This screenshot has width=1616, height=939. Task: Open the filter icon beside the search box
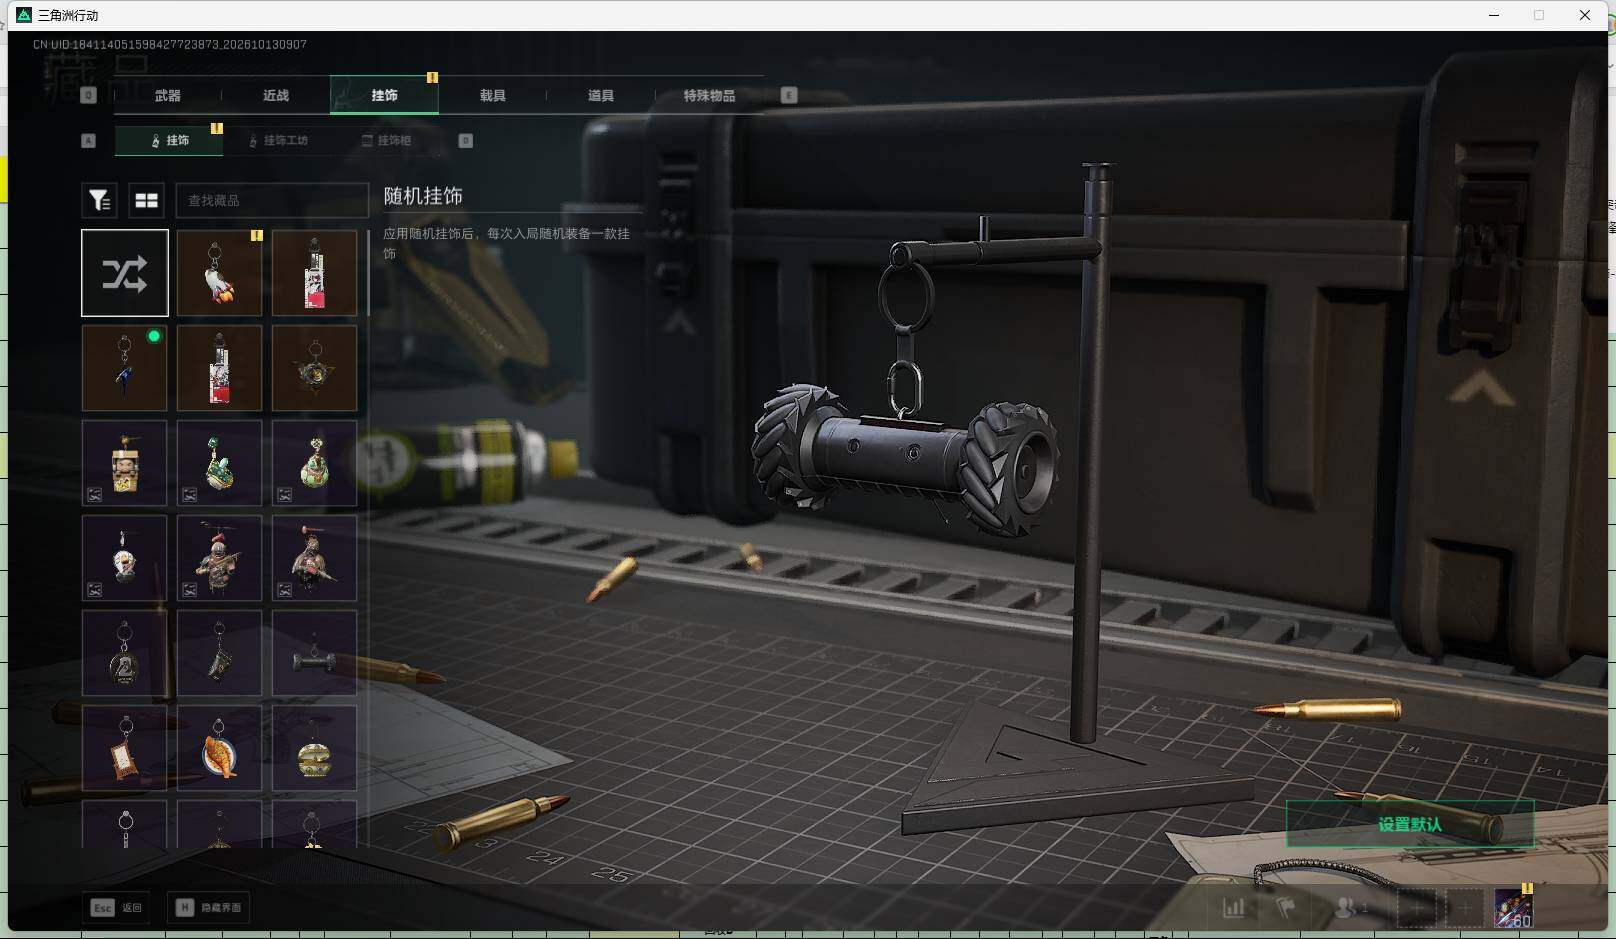click(x=99, y=200)
